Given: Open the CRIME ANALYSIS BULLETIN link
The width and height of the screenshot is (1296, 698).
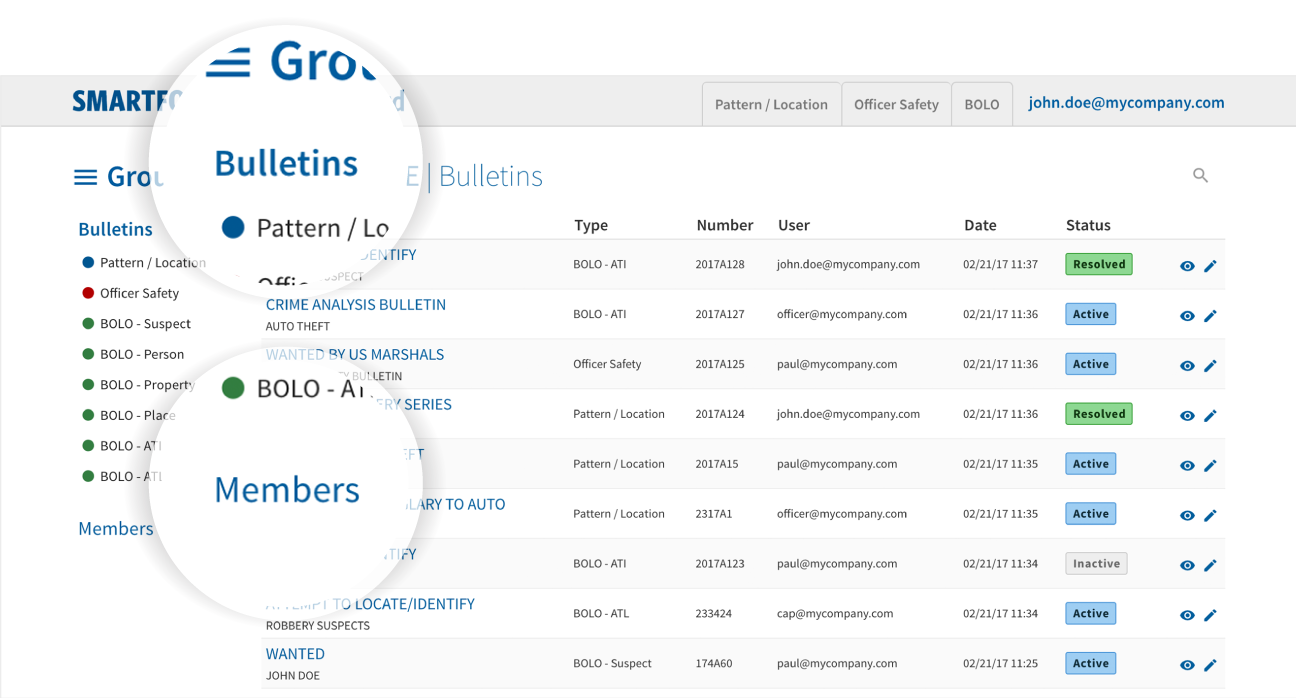Looking at the screenshot, I should (356, 305).
